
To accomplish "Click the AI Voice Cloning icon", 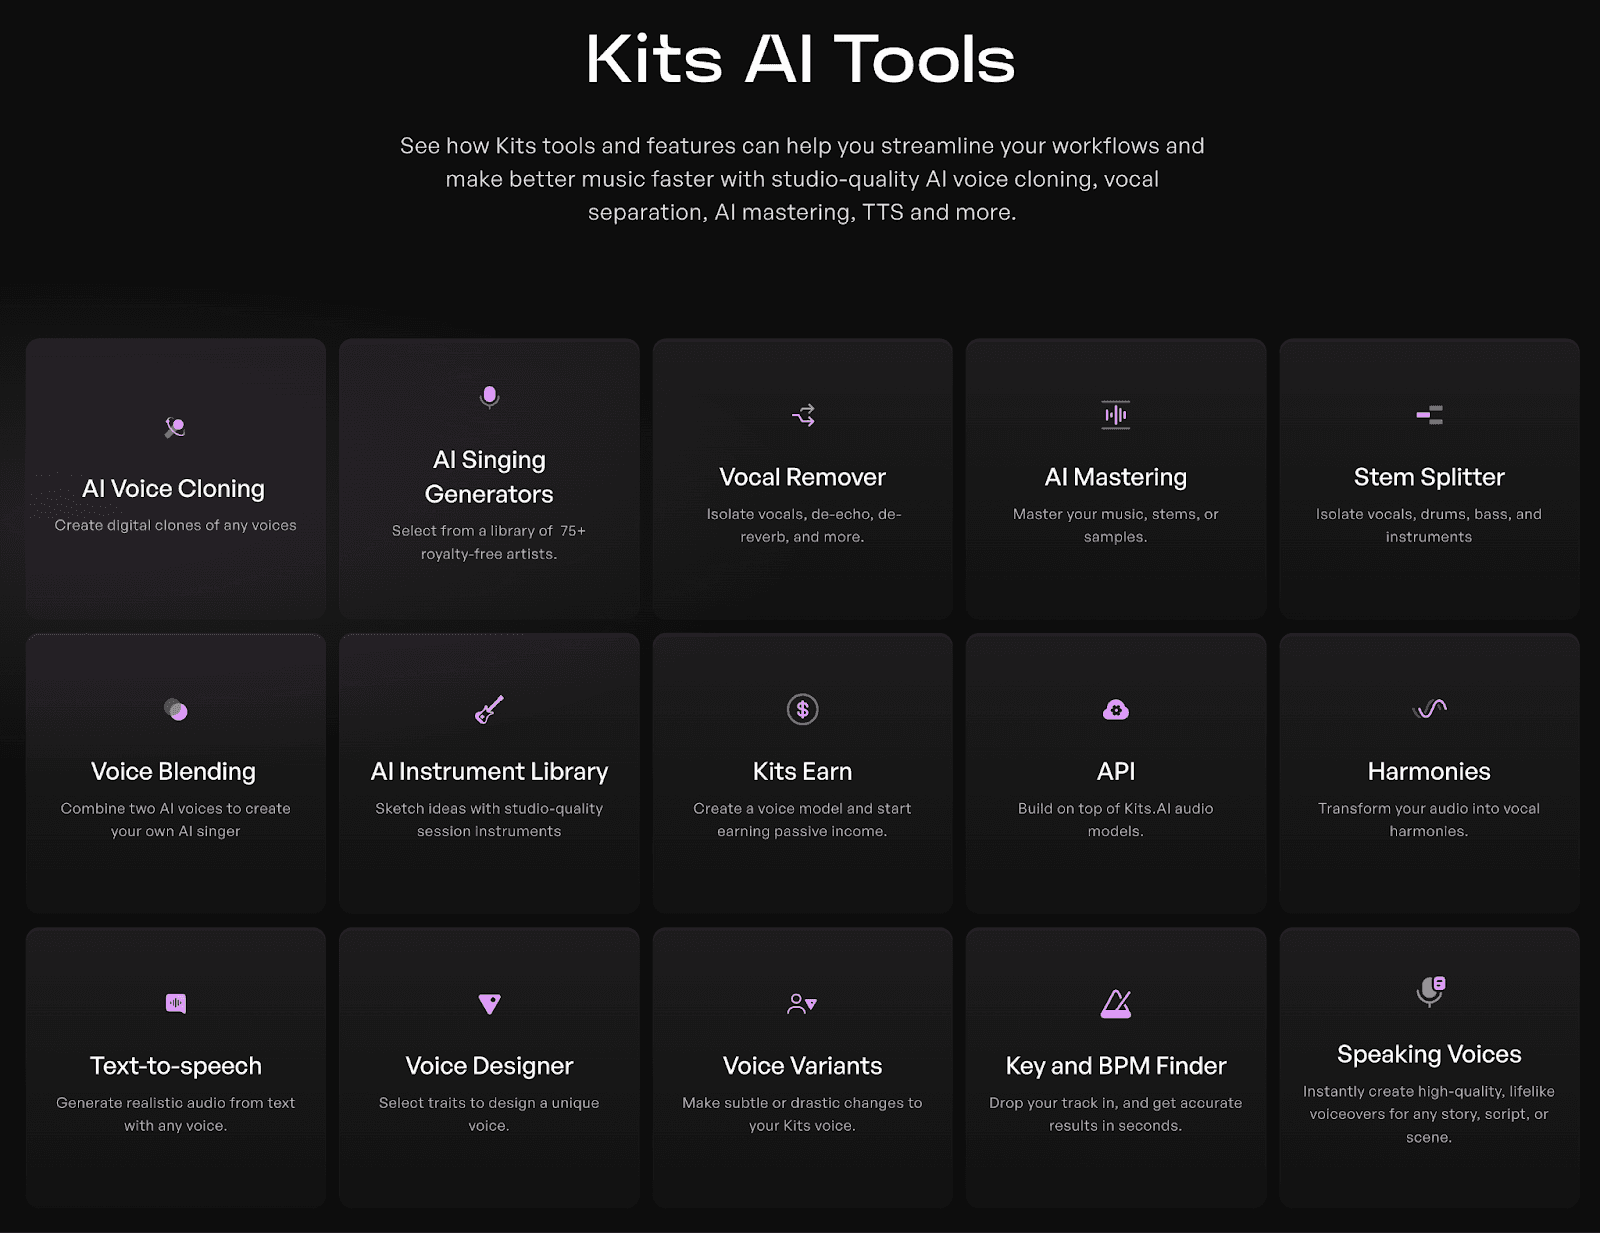I will tap(175, 428).
